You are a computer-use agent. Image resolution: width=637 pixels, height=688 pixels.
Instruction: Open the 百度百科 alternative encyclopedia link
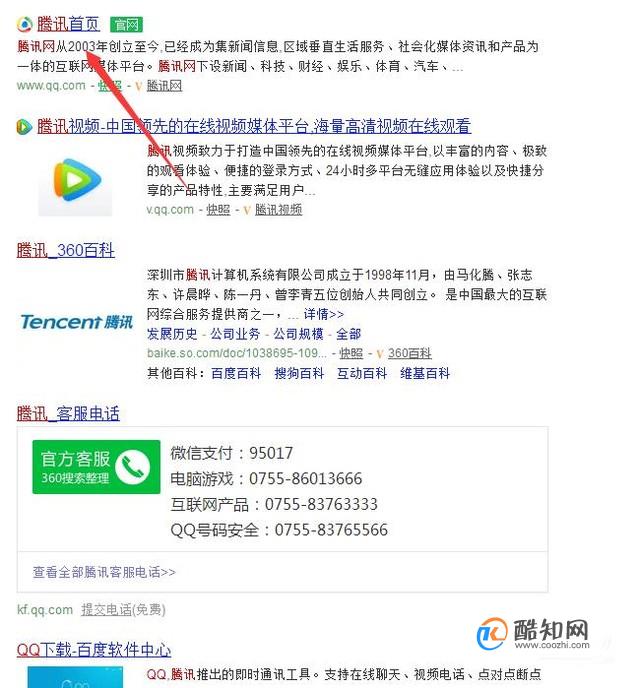click(236, 373)
